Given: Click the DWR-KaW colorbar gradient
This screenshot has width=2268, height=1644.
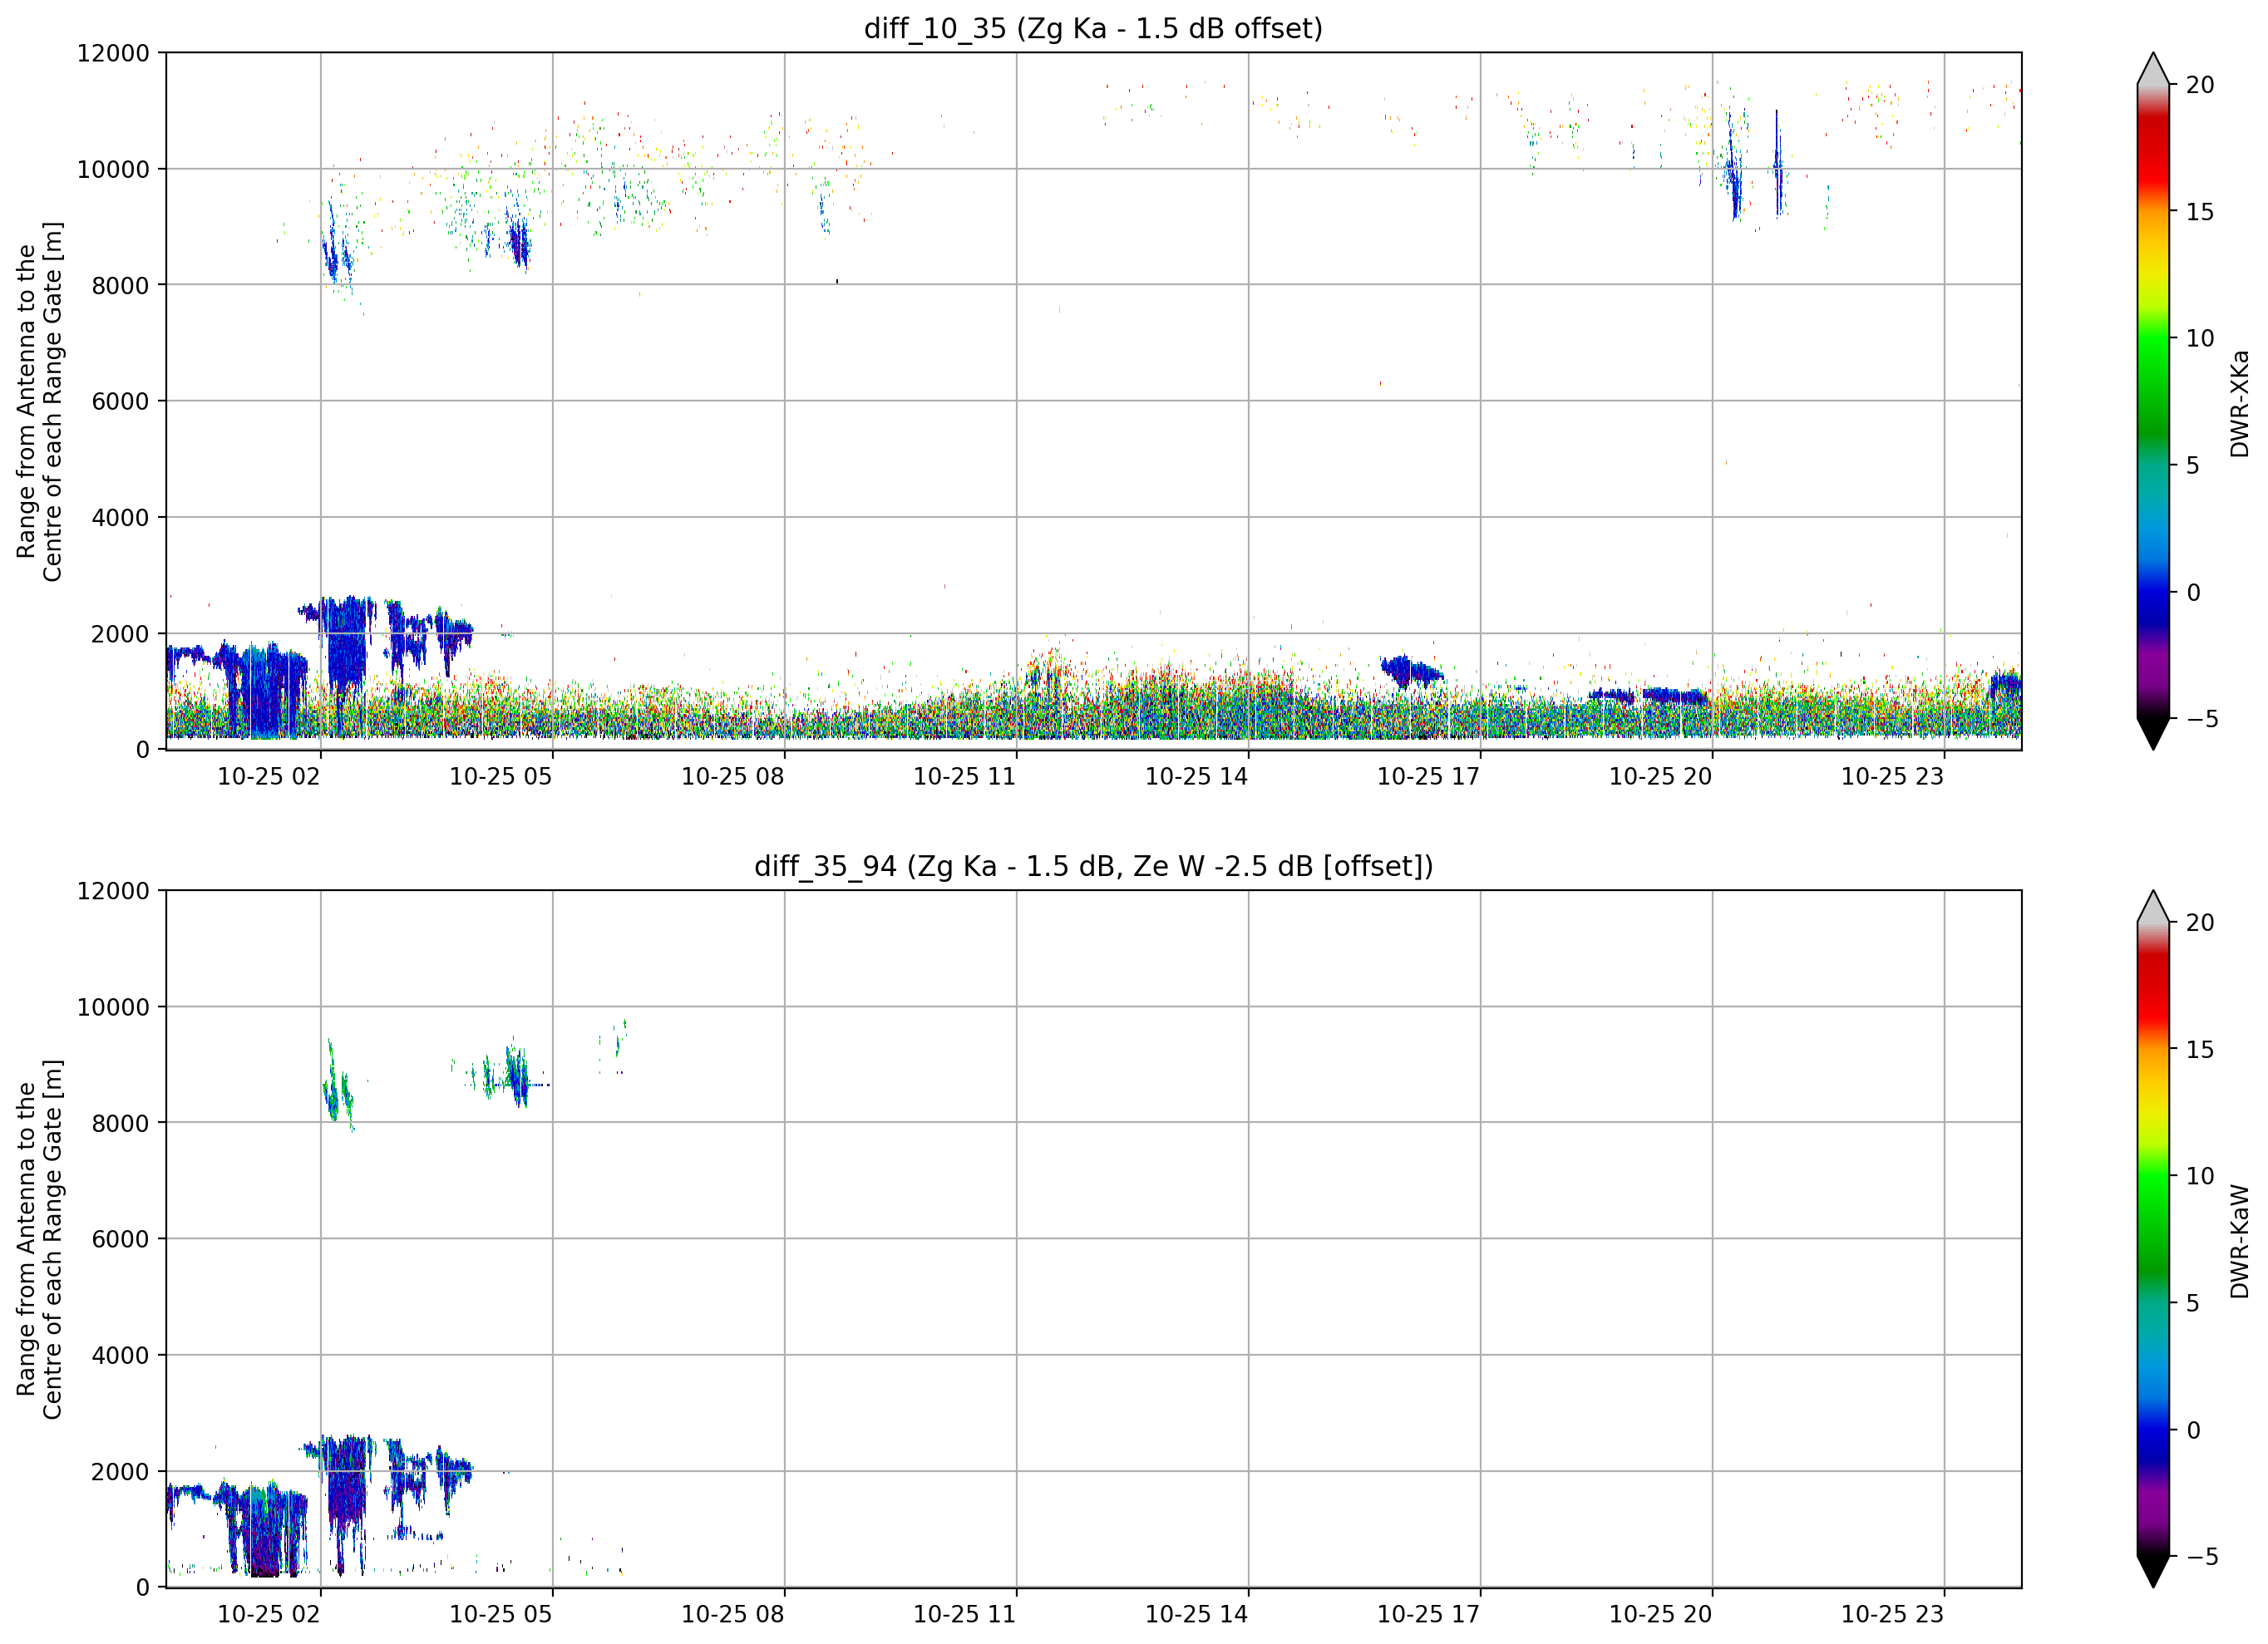Looking at the screenshot, I should pyautogui.click(x=2153, y=1239).
